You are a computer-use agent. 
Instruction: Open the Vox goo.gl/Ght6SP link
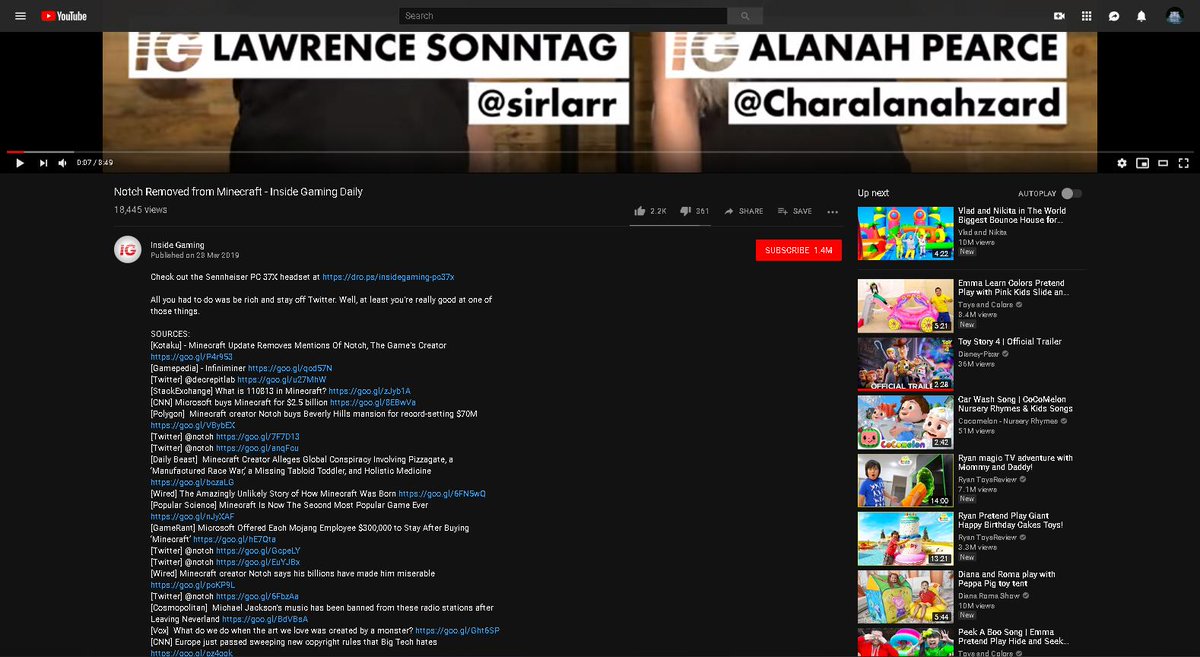tap(457, 631)
